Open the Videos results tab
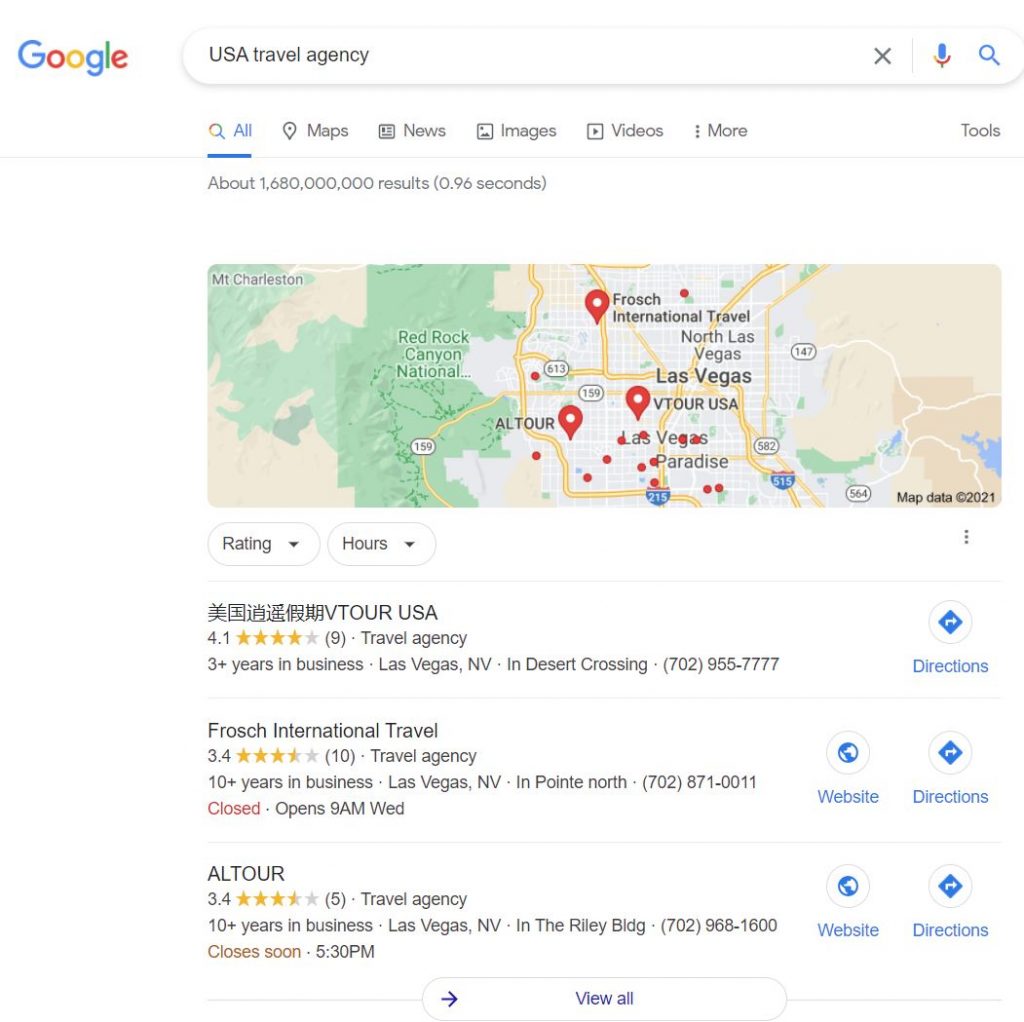Viewport: 1024px width, 1022px height. 625,131
